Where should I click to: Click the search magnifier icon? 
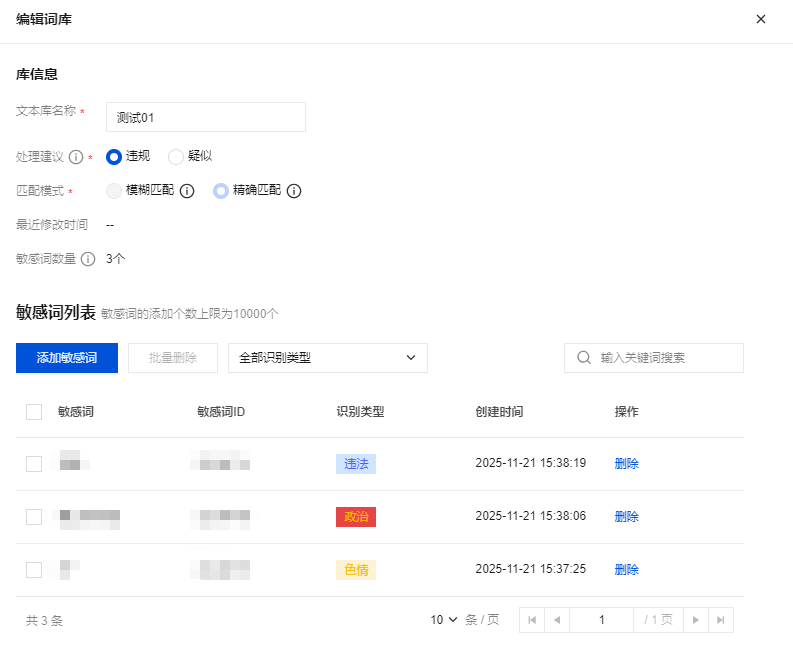(583, 358)
